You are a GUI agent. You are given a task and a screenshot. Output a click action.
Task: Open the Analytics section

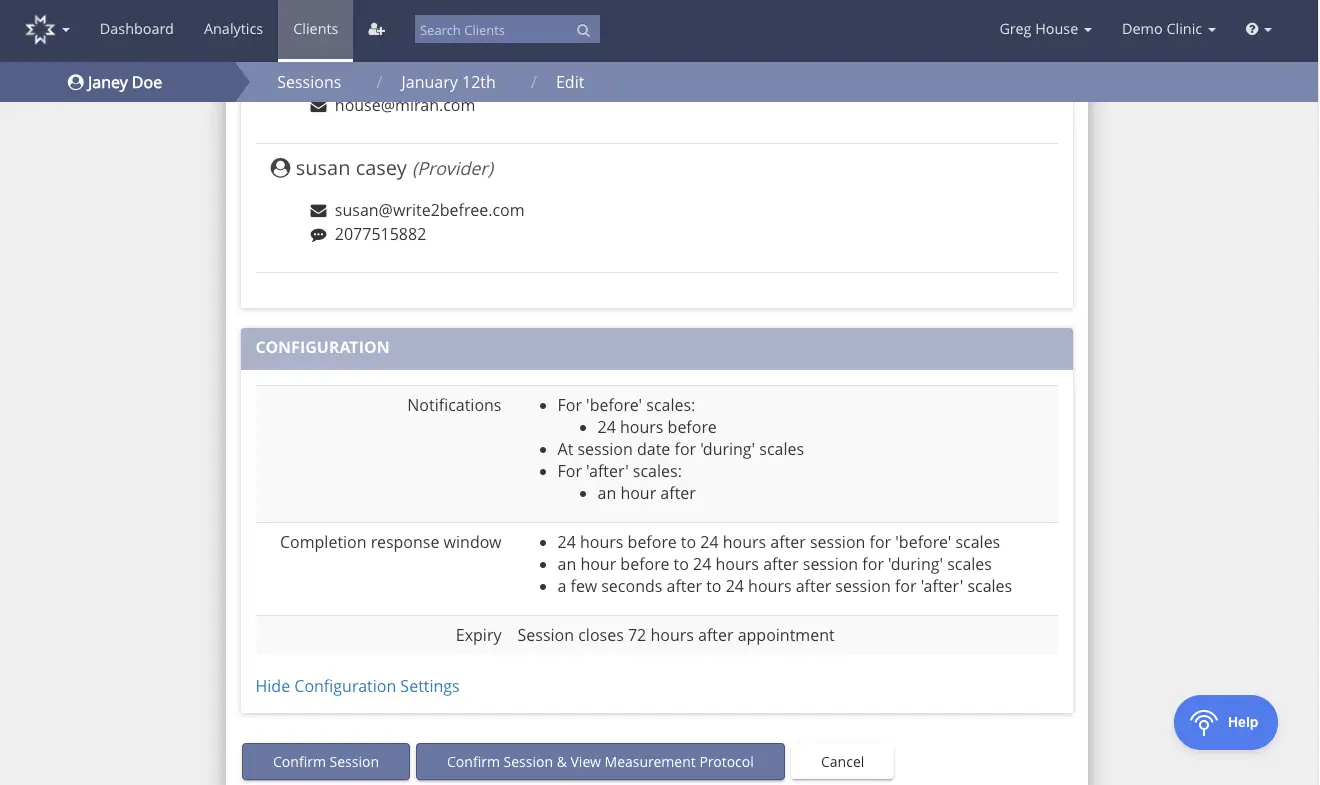(x=233, y=29)
